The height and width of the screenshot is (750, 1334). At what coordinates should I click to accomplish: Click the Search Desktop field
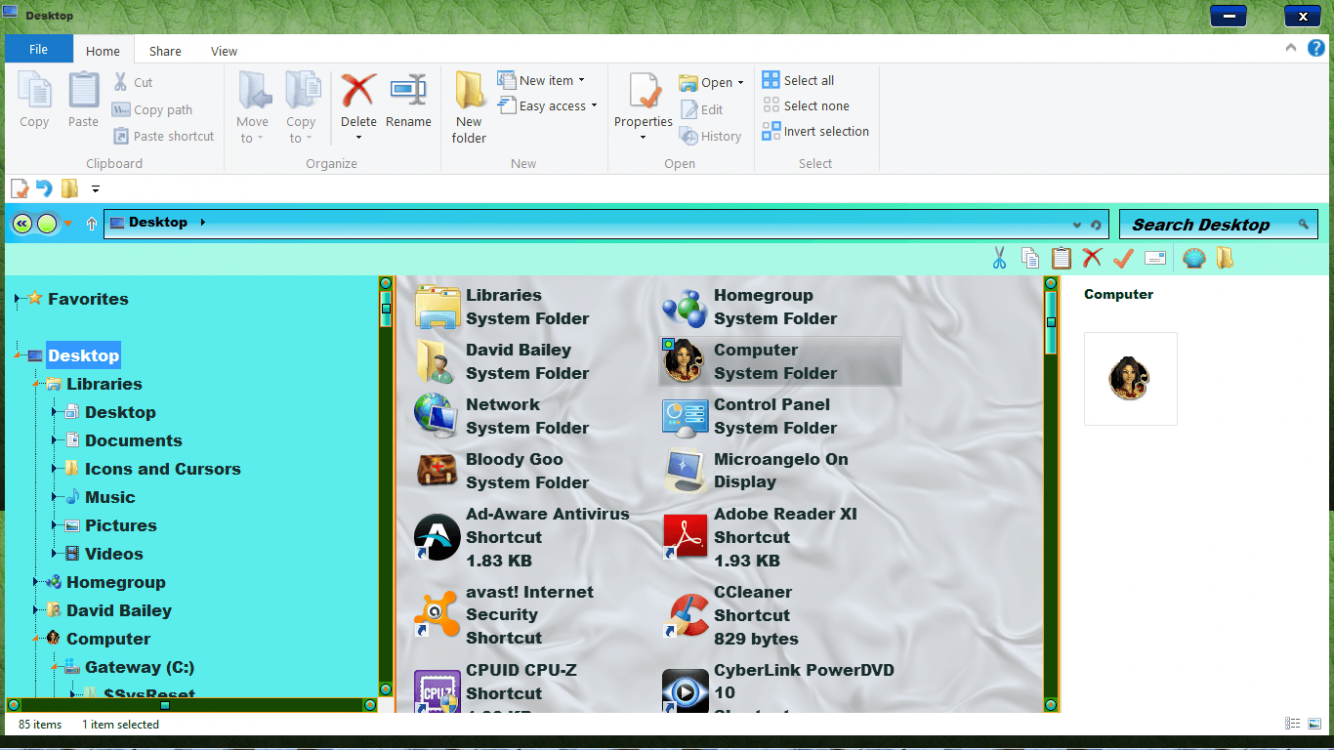click(1218, 225)
